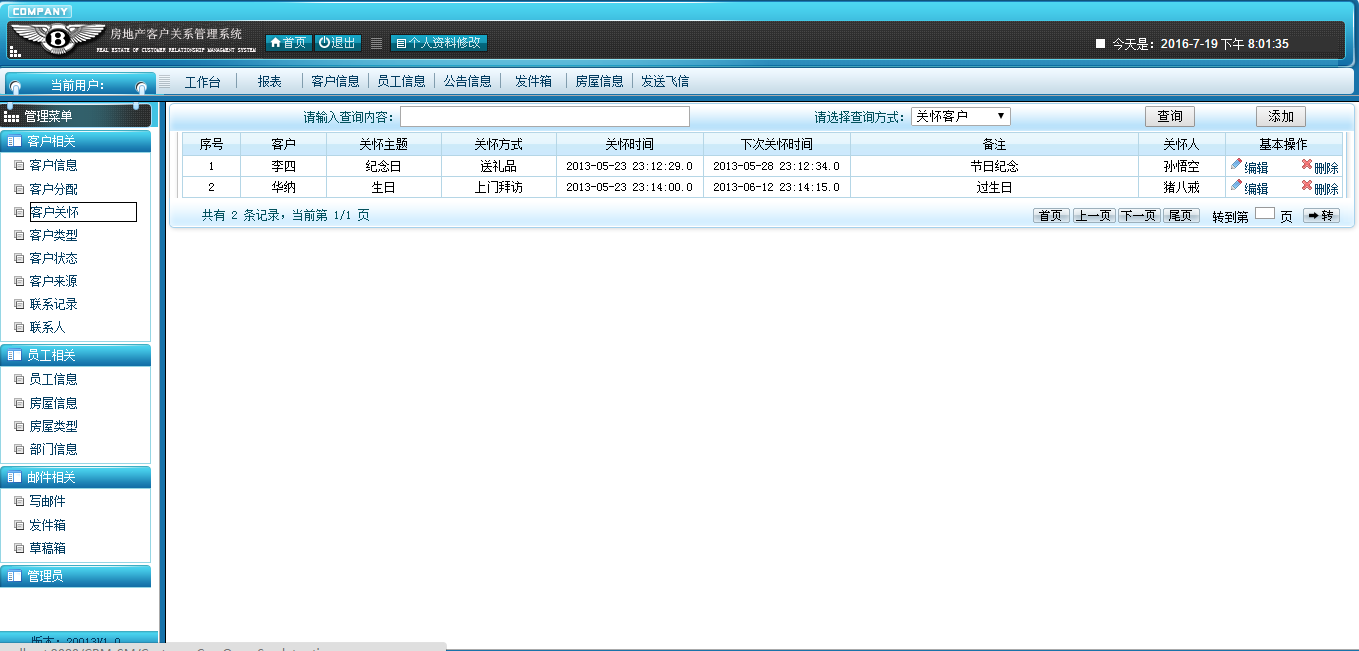The height and width of the screenshot is (651, 1359).
Task: Click the 上一页 previous page button
Action: (1094, 215)
